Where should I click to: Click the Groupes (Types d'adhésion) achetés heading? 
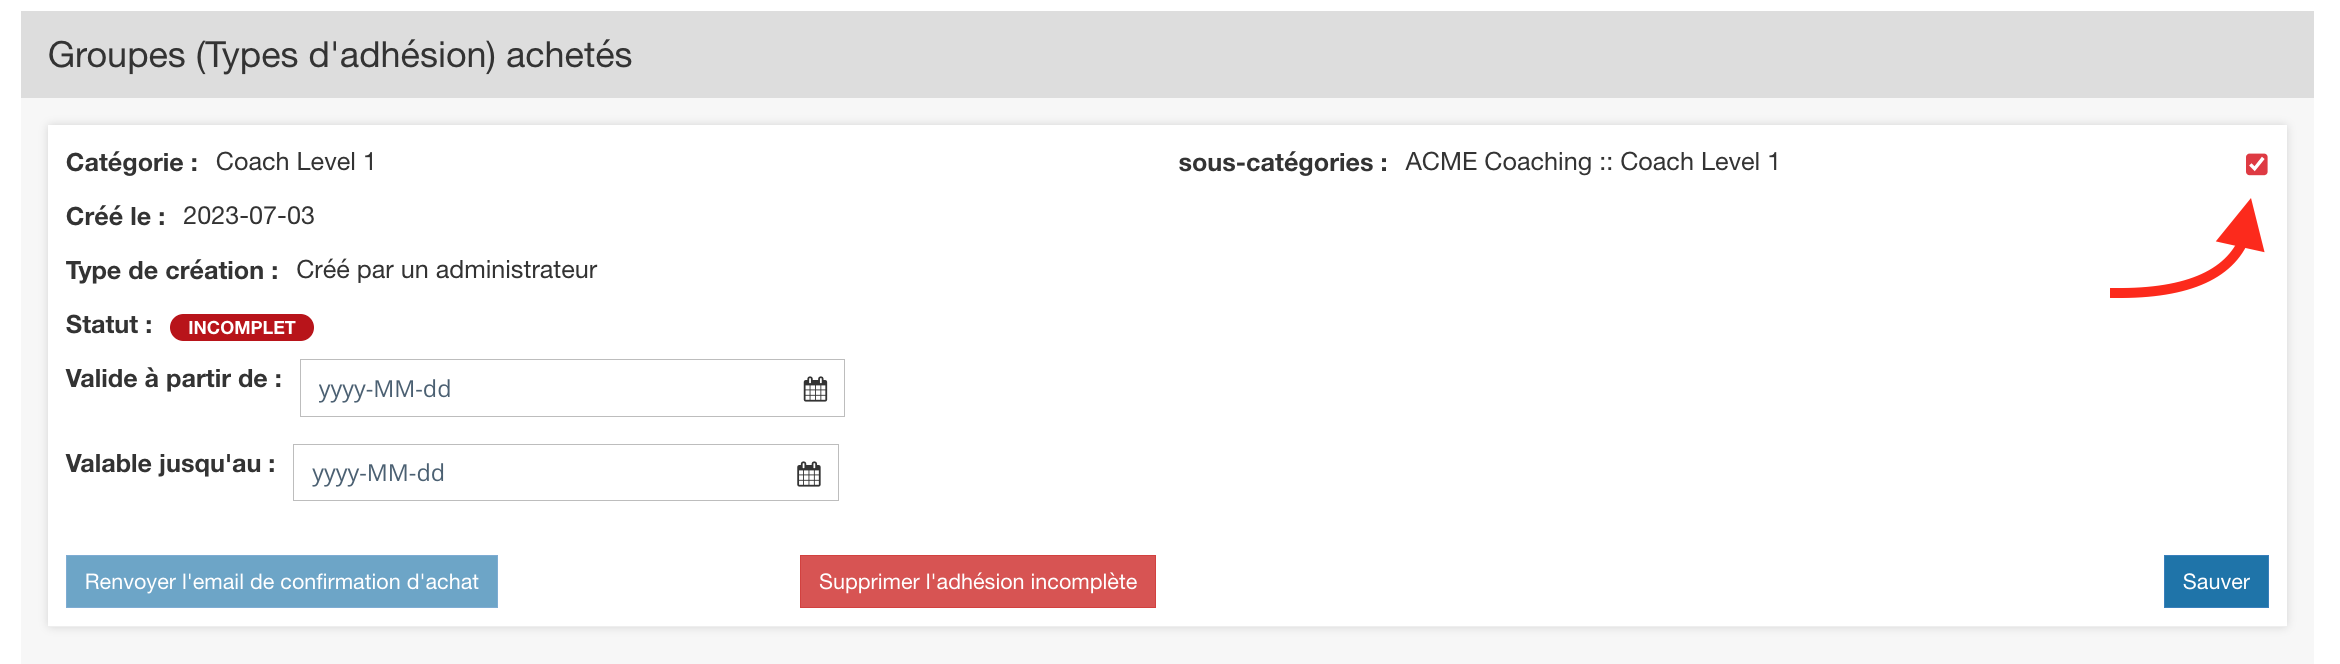tap(340, 55)
